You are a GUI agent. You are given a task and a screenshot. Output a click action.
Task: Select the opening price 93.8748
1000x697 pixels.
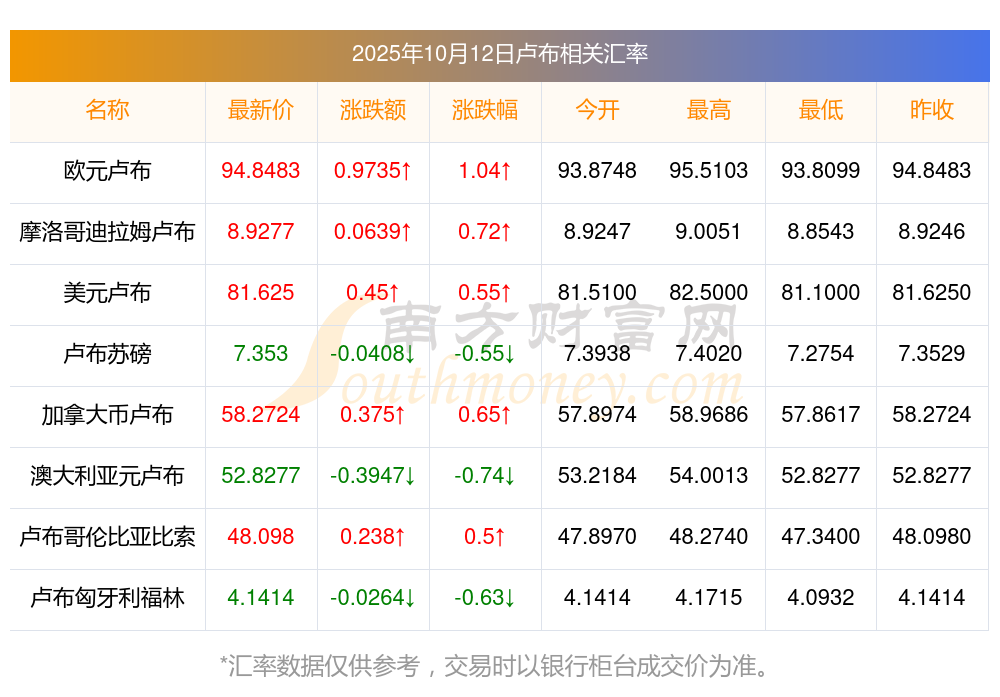597,170
